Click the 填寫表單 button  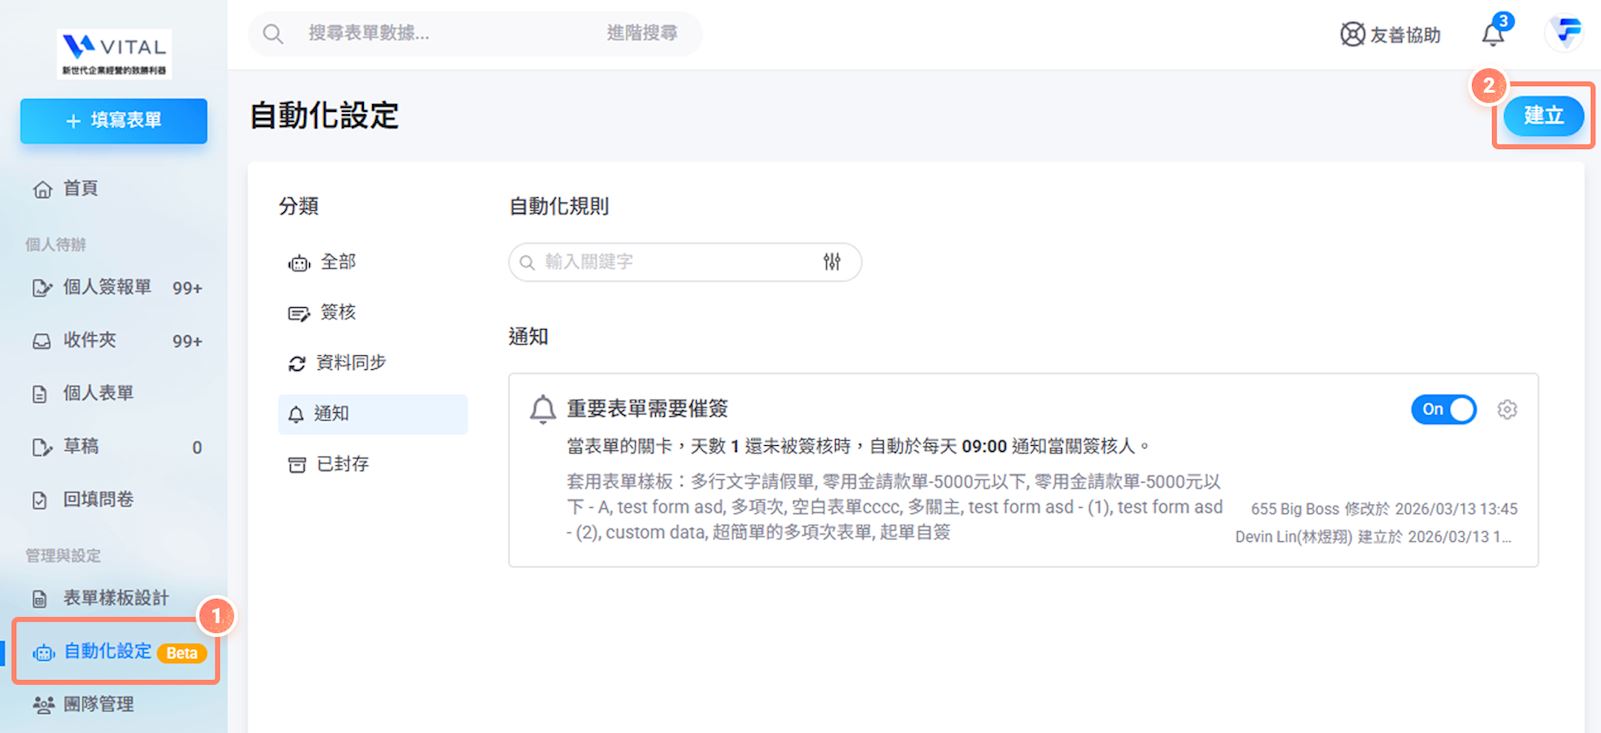pos(114,121)
